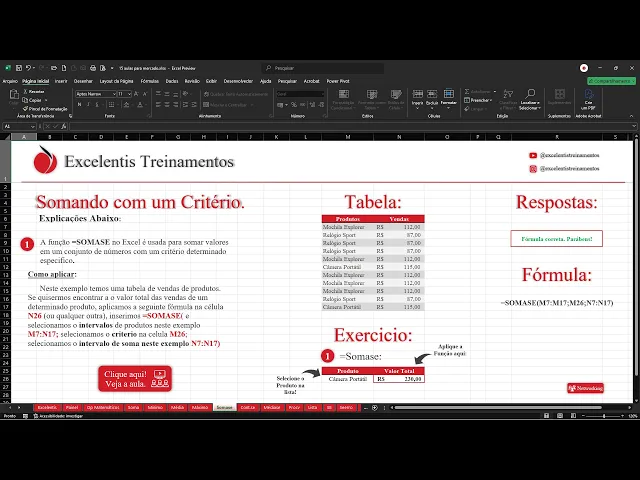Click the formula bar input
640x480 pixels.
351,127
